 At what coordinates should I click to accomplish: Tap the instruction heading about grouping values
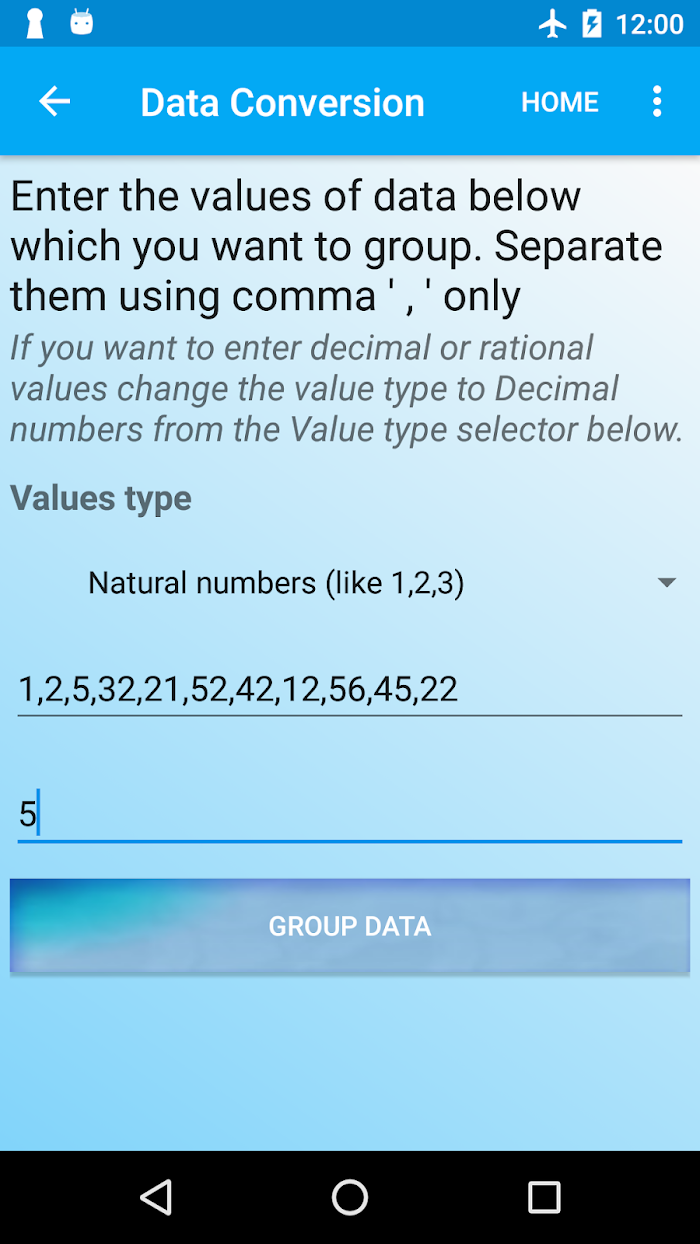point(337,246)
